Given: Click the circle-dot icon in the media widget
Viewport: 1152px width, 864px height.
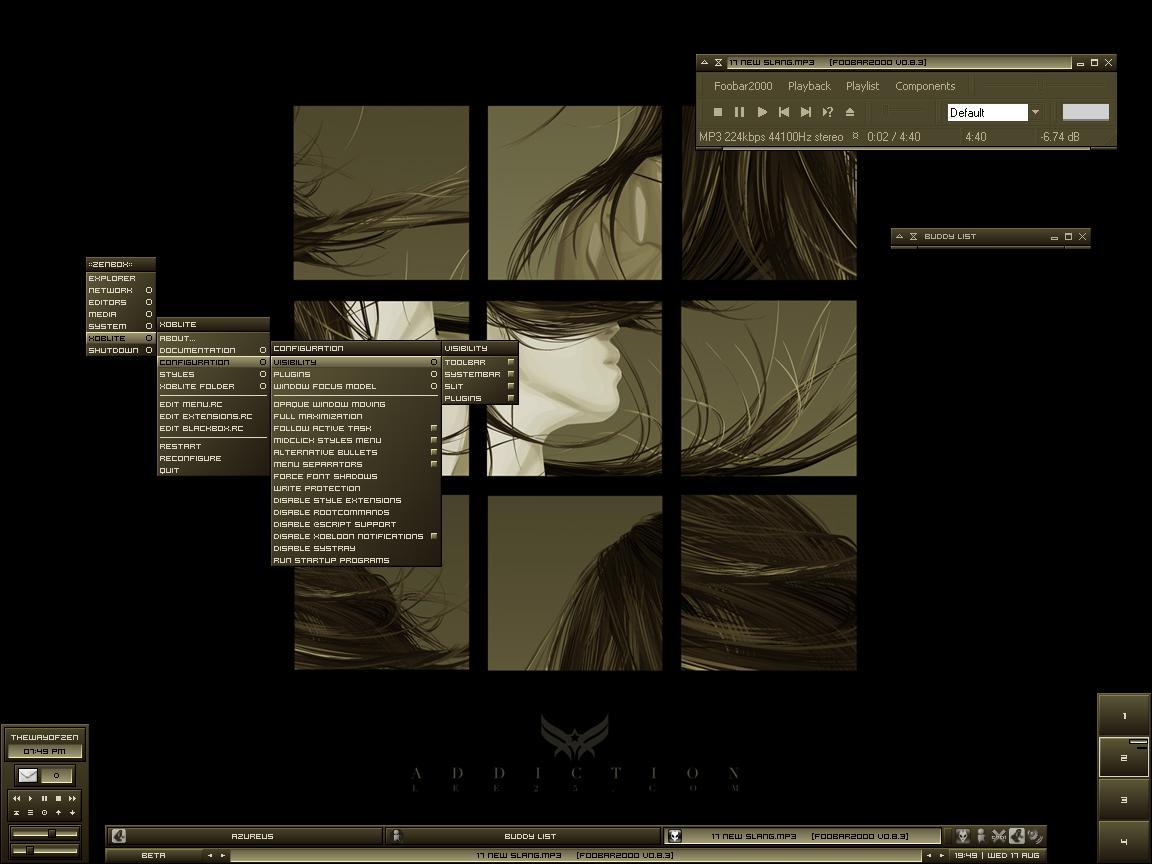Looking at the screenshot, I should (44, 813).
